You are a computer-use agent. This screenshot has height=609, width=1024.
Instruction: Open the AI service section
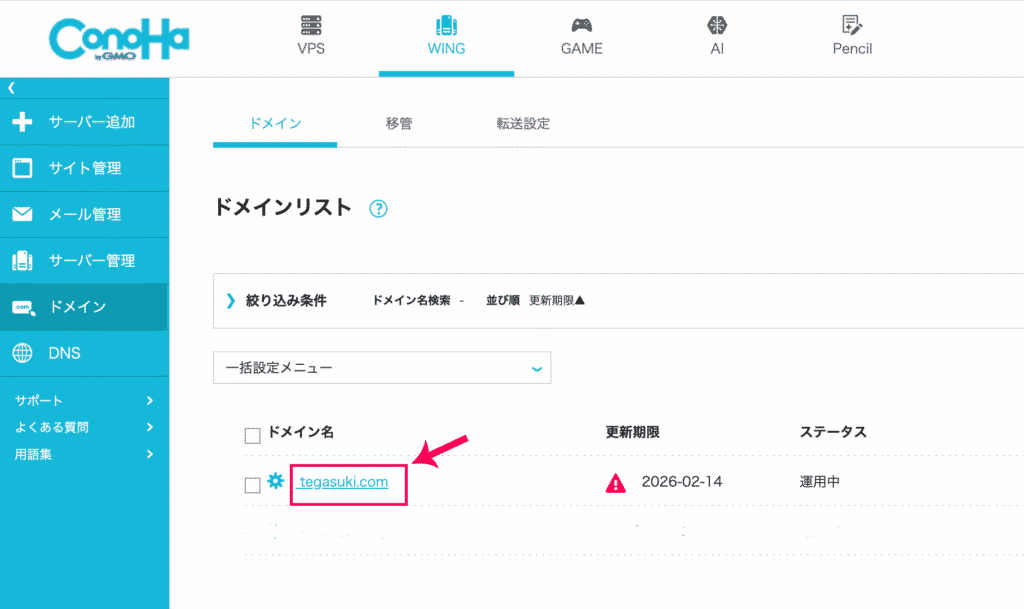[x=716, y=36]
